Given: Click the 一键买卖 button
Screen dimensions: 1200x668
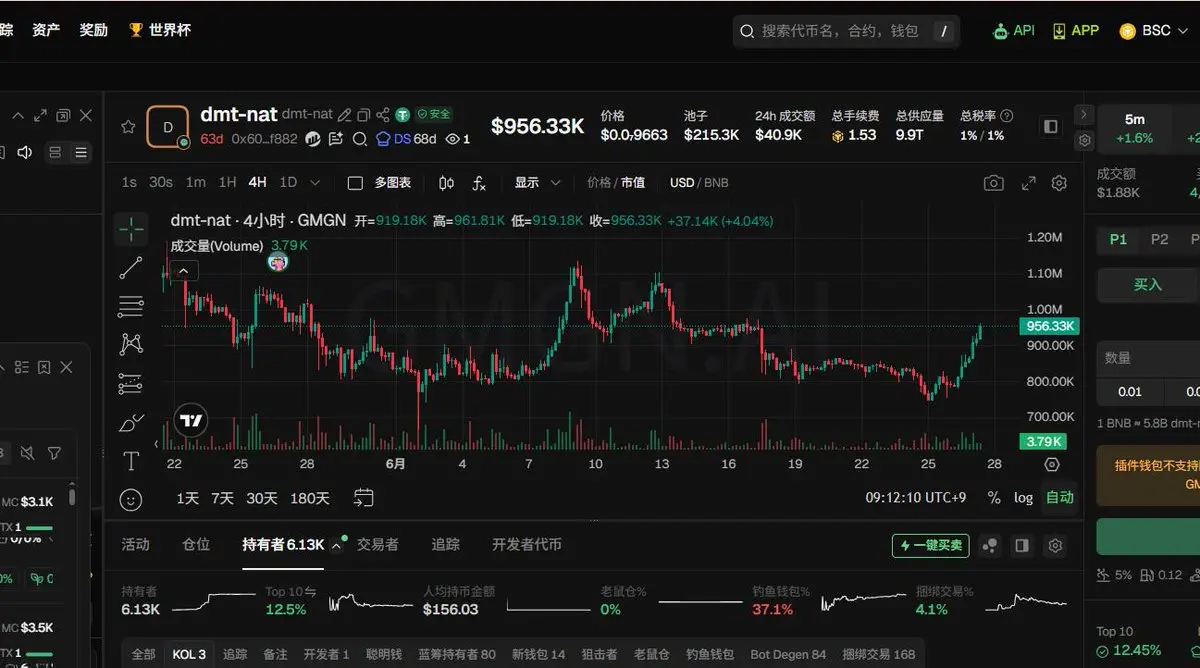Looking at the screenshot, I should (x=931, y=546).
